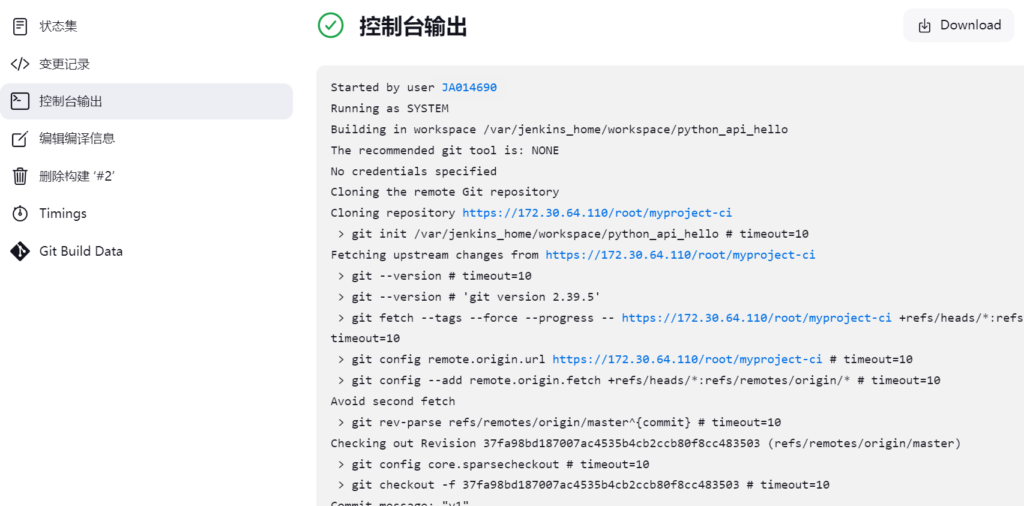Screen dimensions: 1024x506
Task: Click the 状态集 document icon
Action: coord(20,26)
